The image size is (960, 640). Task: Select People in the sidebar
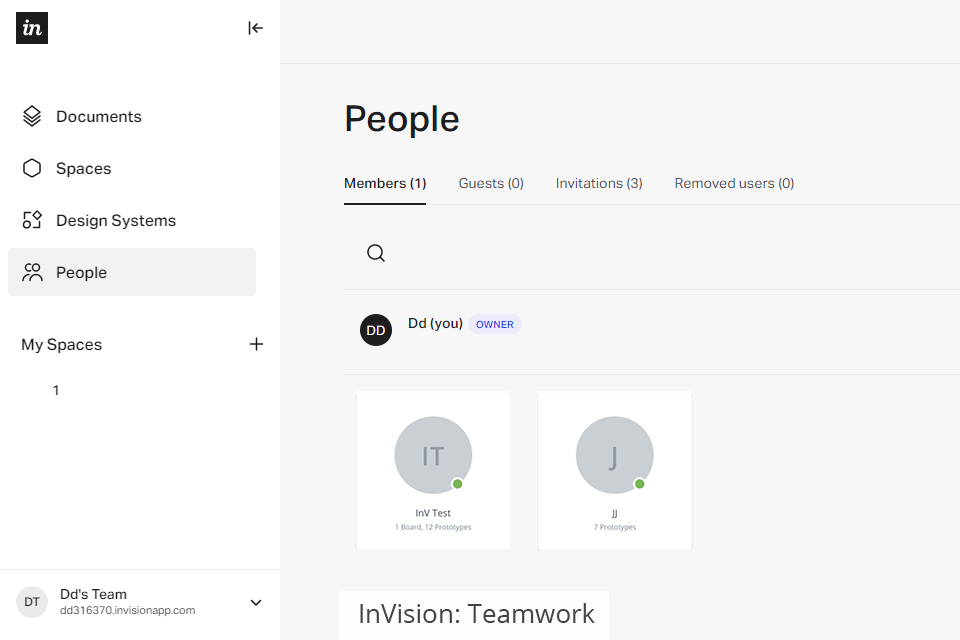pyautogui.click(x=132, y=272)
